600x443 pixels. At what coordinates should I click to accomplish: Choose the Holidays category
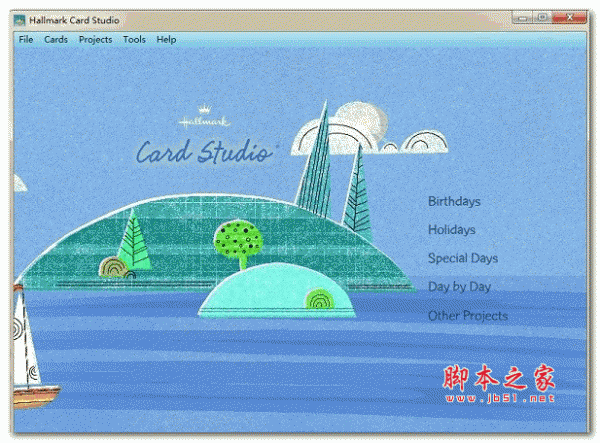pos(452,230)
